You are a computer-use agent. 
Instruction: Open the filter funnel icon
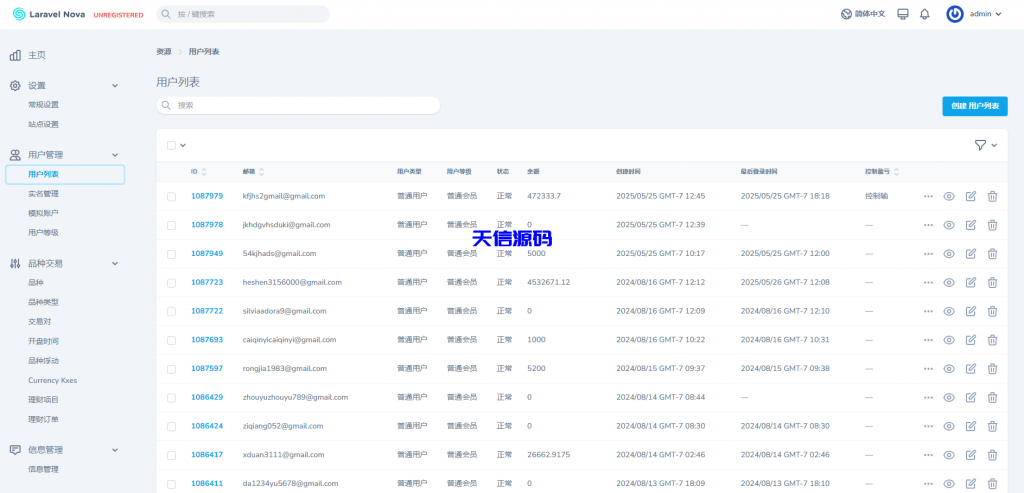[980, 145]
